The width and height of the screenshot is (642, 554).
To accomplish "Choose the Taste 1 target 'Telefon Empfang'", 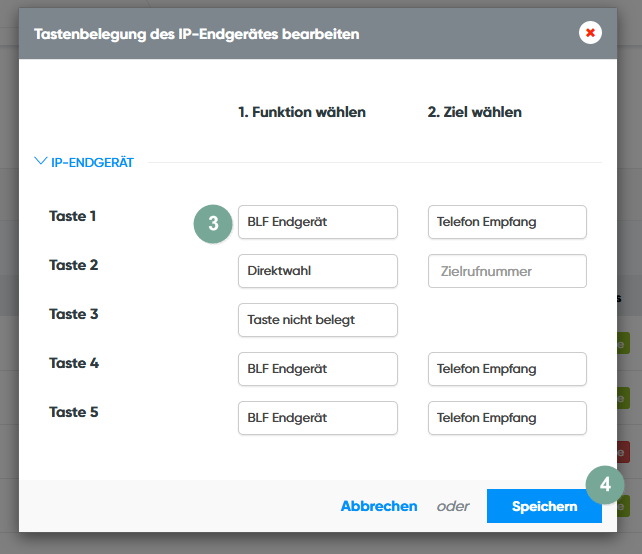I will [x=506, y=222].
